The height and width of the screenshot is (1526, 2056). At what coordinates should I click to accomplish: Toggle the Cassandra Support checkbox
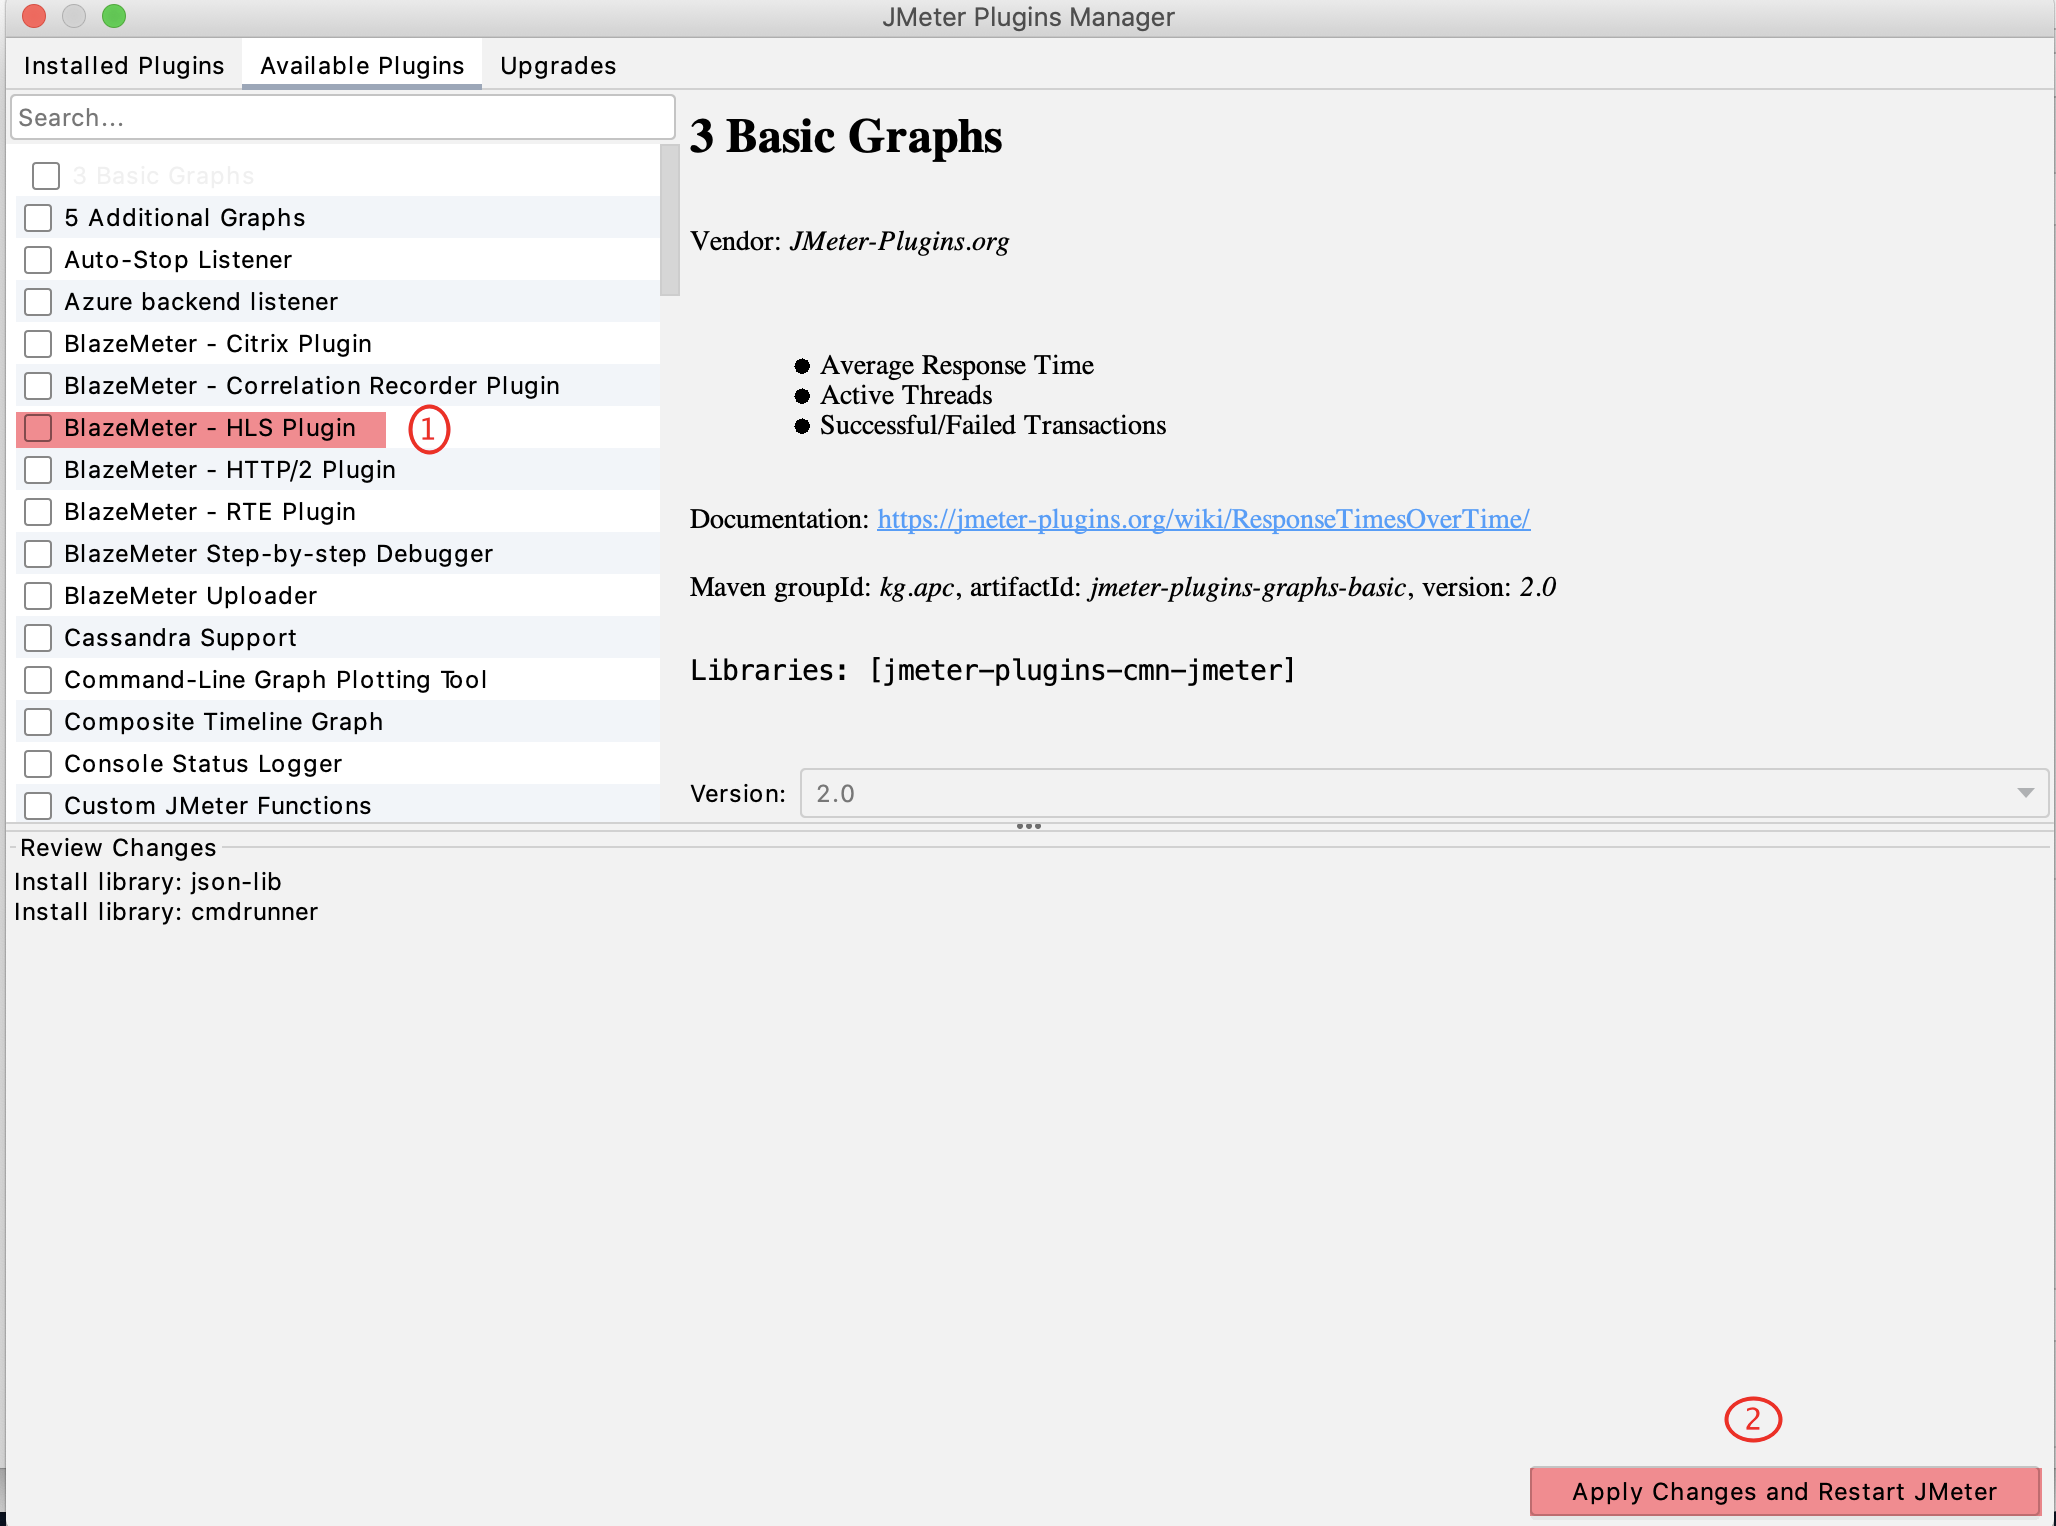click(38, 638)
